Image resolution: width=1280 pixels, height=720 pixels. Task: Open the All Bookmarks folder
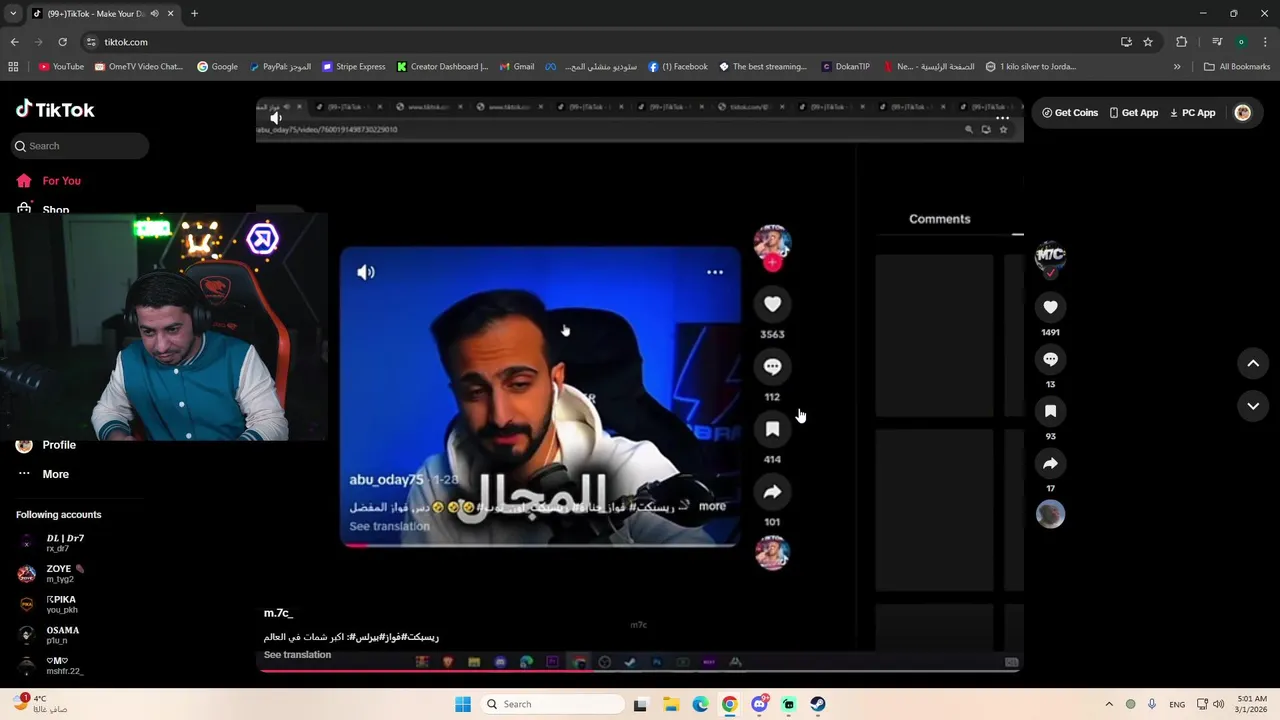(1237, 67)
